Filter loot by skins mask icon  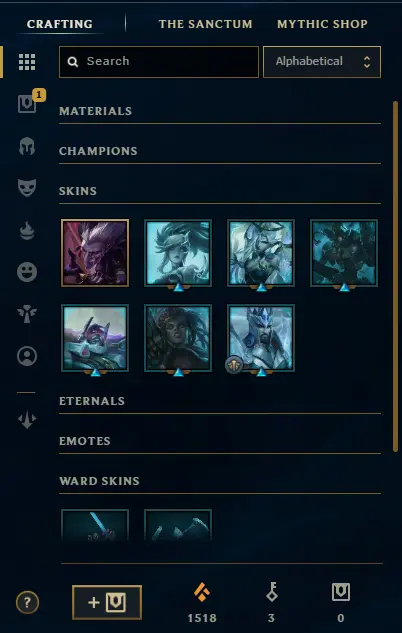(27, 188)
